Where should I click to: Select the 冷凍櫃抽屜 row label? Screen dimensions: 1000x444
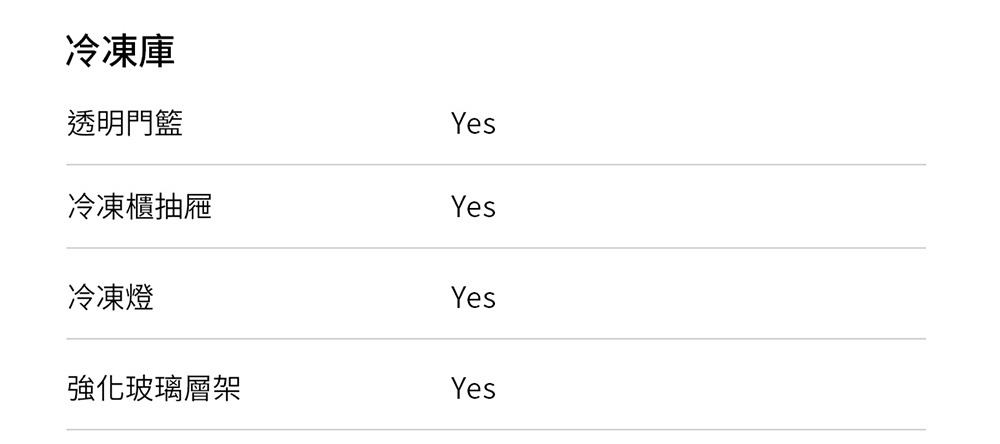139,206
